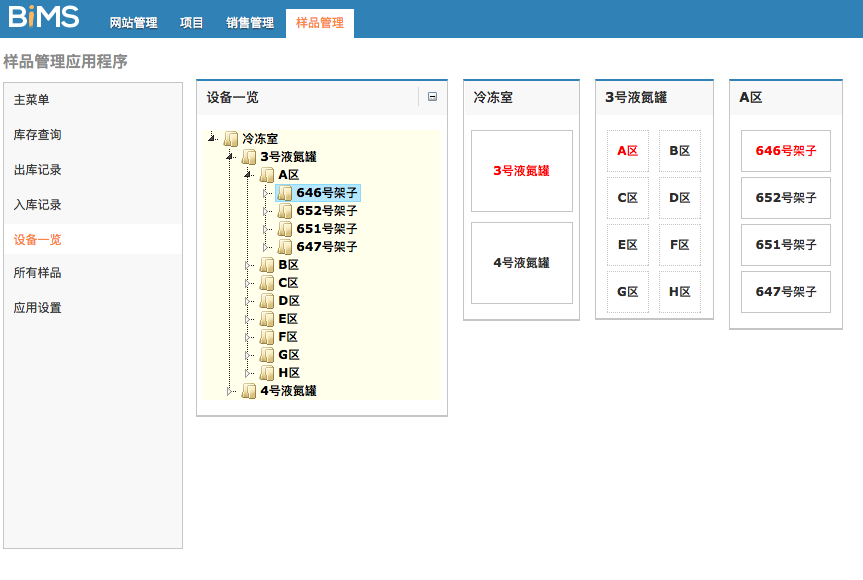This screenshot has height=580, width=863.
Task: Click the folder icon next to B区
Action: point(267,265)
